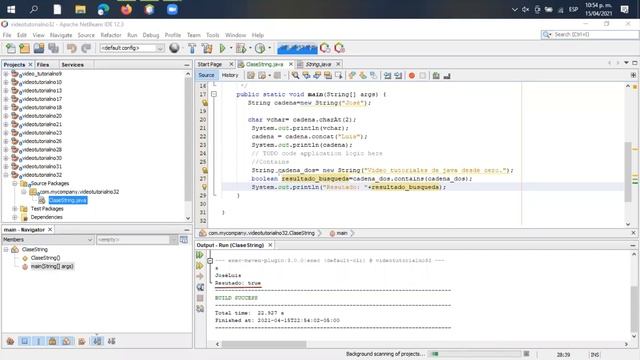This screenshot has width=640, height=360.
Task: Switch to the Files tab
Action: [43, 64]
